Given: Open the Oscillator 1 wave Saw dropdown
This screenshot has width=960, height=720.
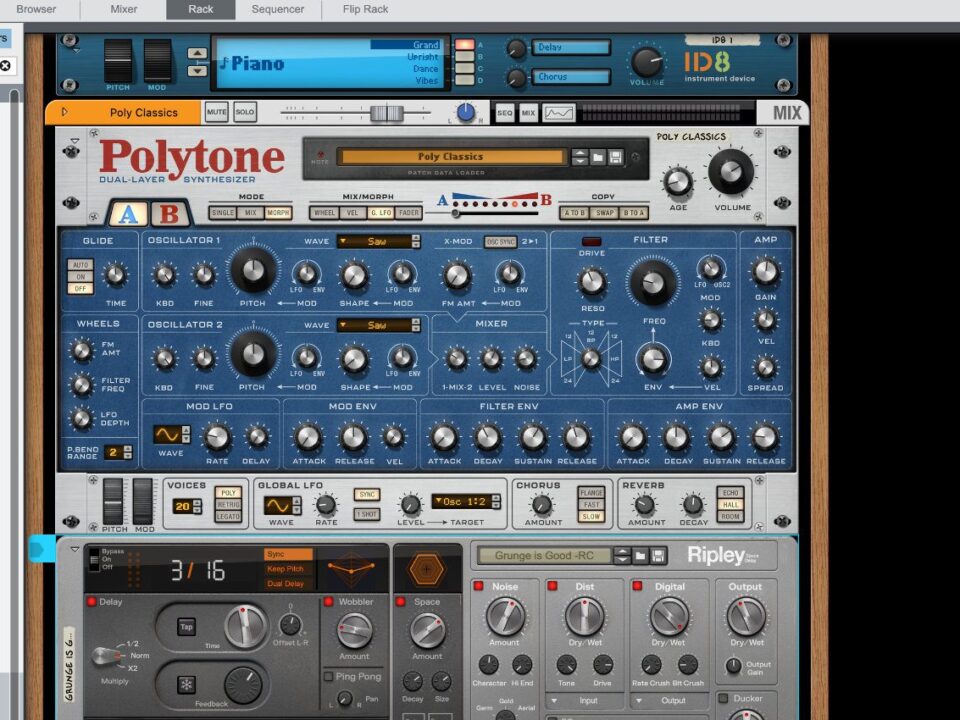Looking at the screenshot, I should 378,241.
